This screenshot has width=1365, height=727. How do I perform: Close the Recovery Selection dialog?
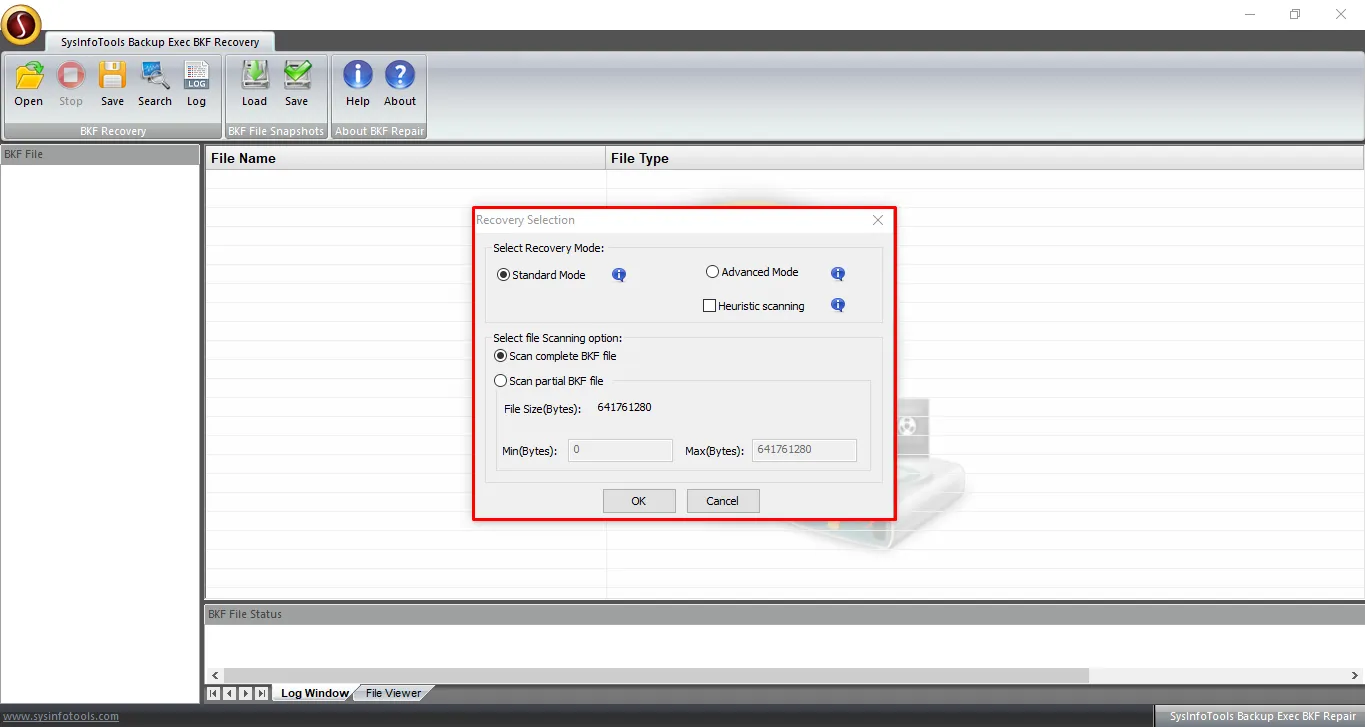click(878, 220)
